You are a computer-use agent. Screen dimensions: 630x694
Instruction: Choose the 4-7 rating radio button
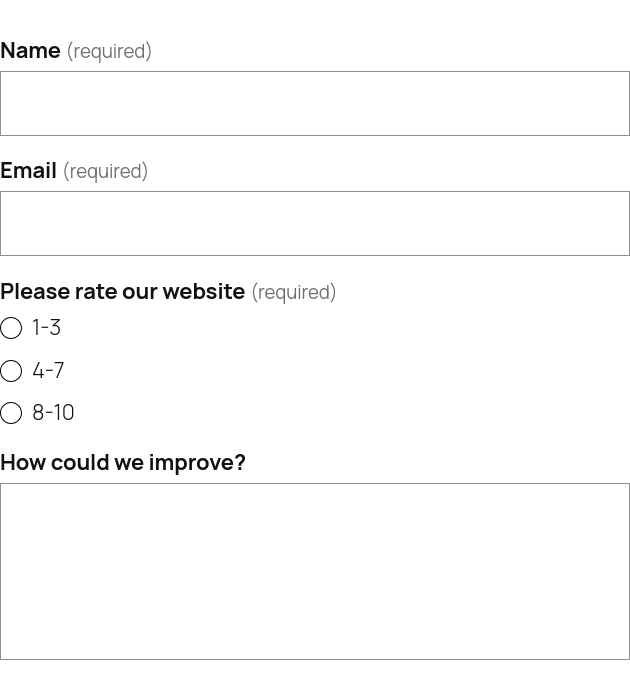(x=11, y=371)
